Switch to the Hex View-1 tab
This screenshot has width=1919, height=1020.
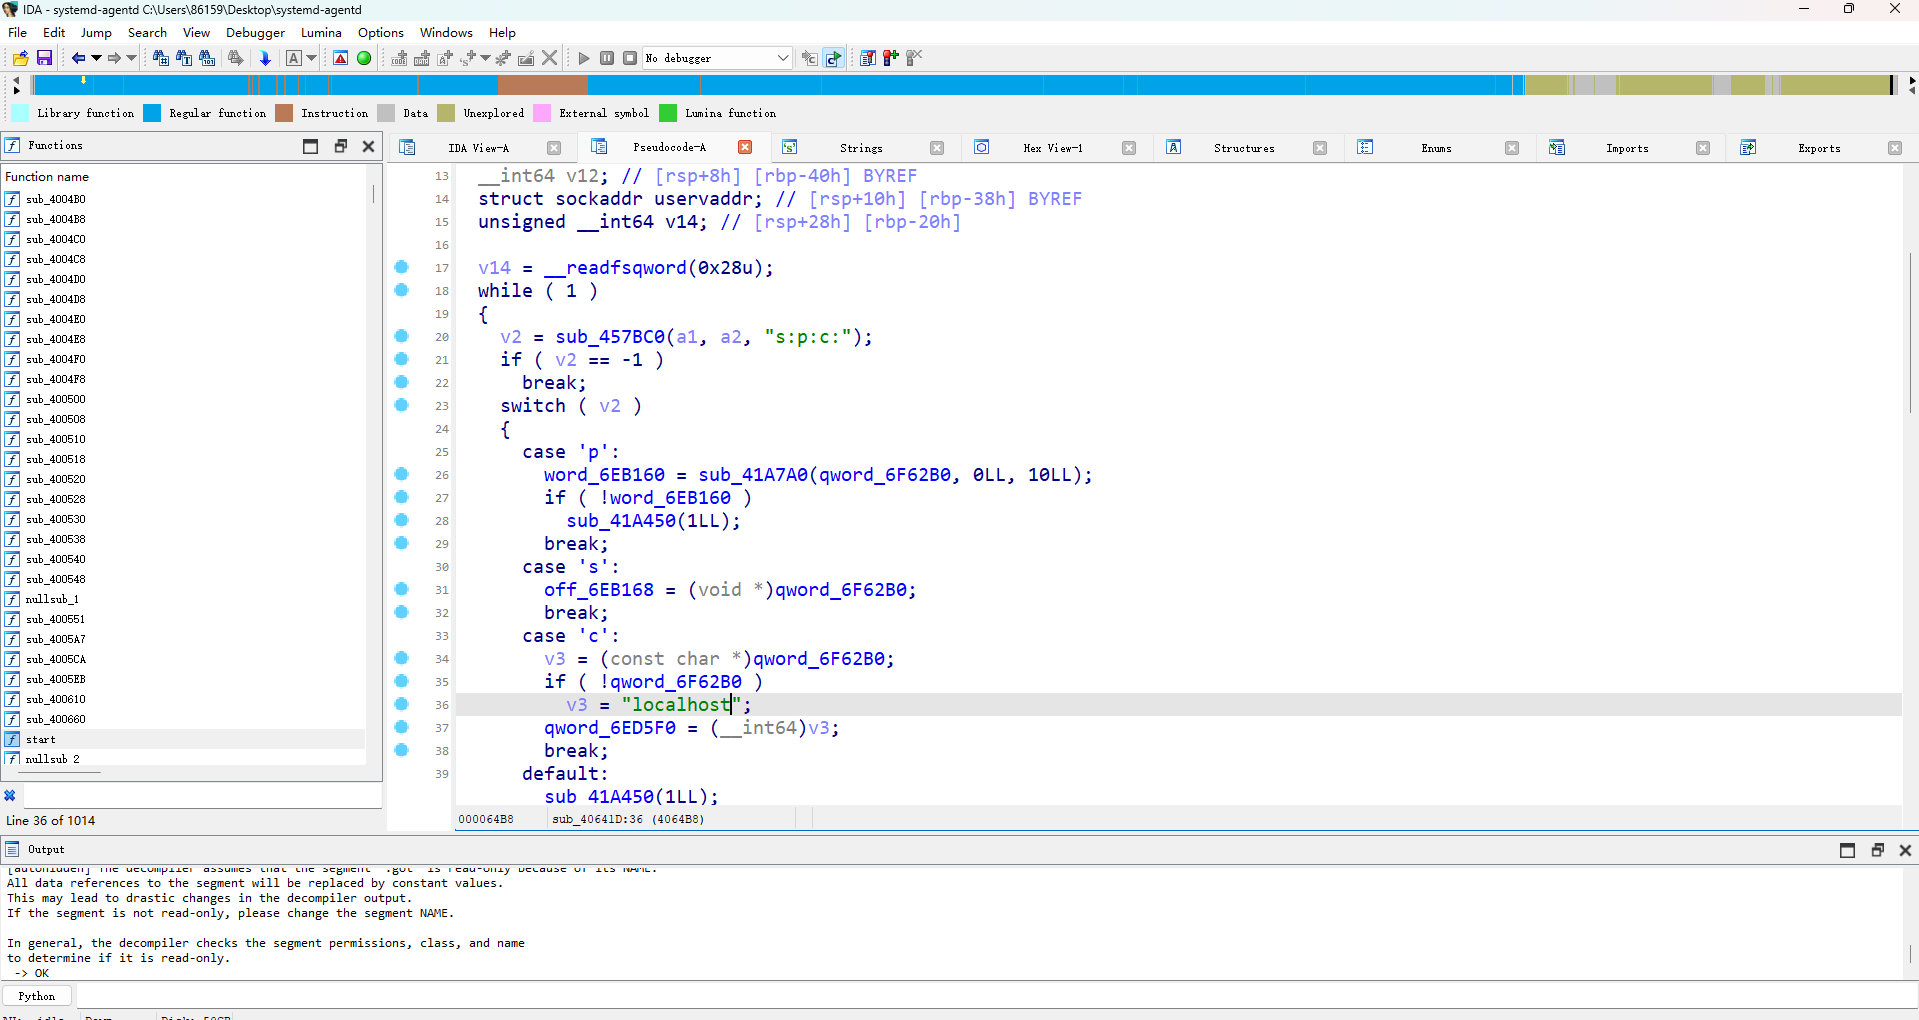[x=1052, y=148]
